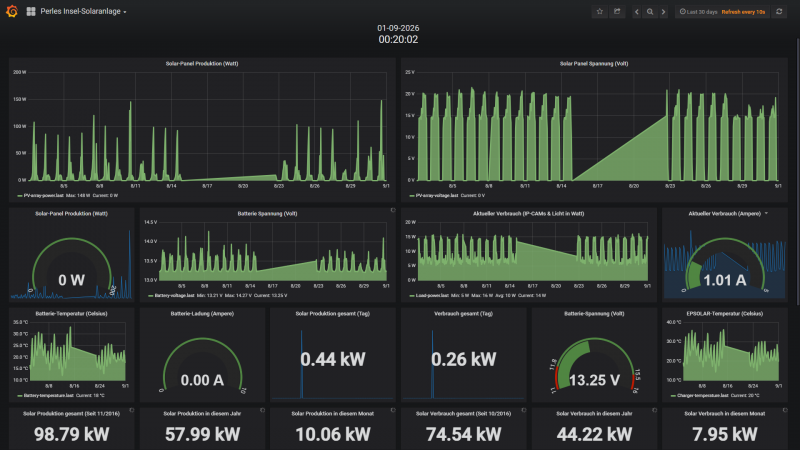Open Aktueller Verbrauch (IP-CAMs & Licht in Watt) title
The image size is (800, 450).
(x=528, y=214)
